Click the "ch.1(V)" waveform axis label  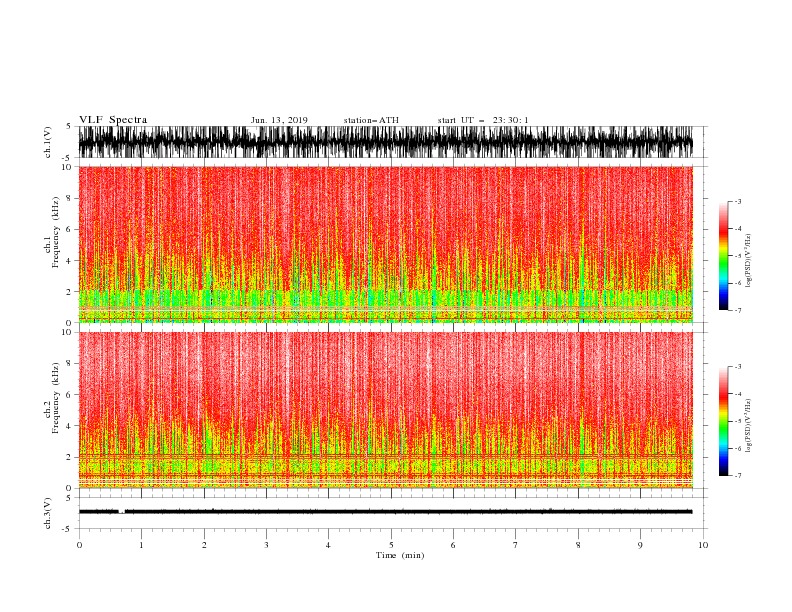(x=48, y=142)
